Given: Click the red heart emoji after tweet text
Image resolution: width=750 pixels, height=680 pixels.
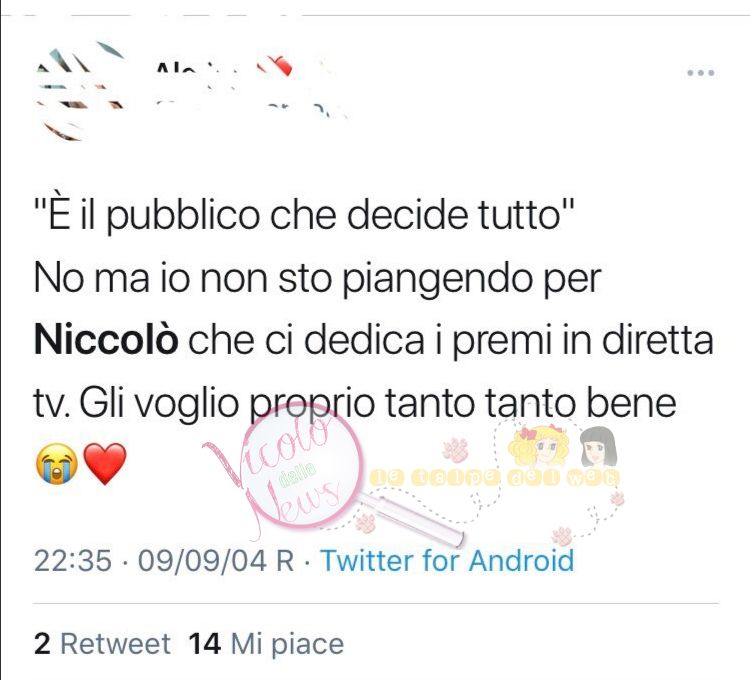Looking at the screenshot, I should pos(105,463).
